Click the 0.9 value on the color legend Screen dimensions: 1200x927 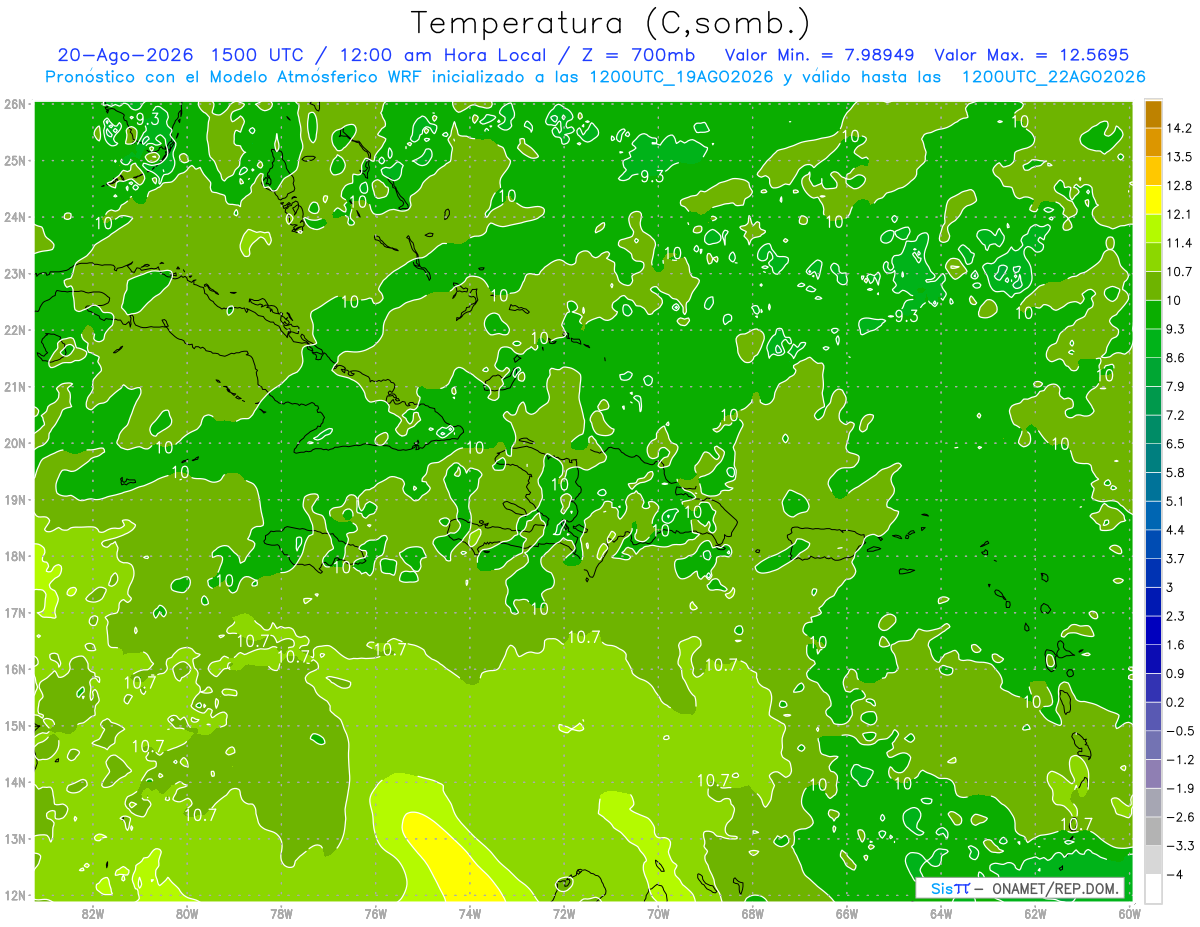(1176, 673)
